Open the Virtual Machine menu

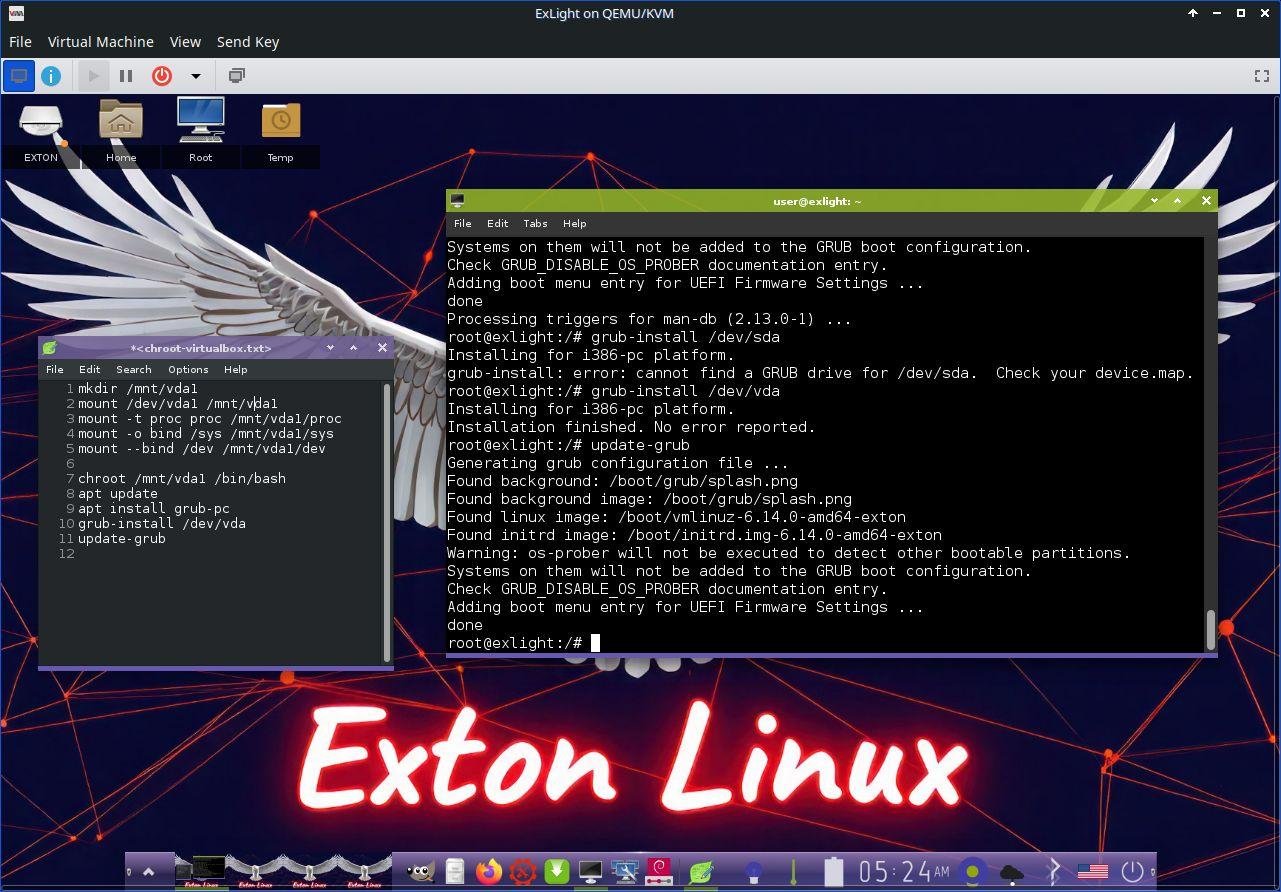tap(101, 42)
